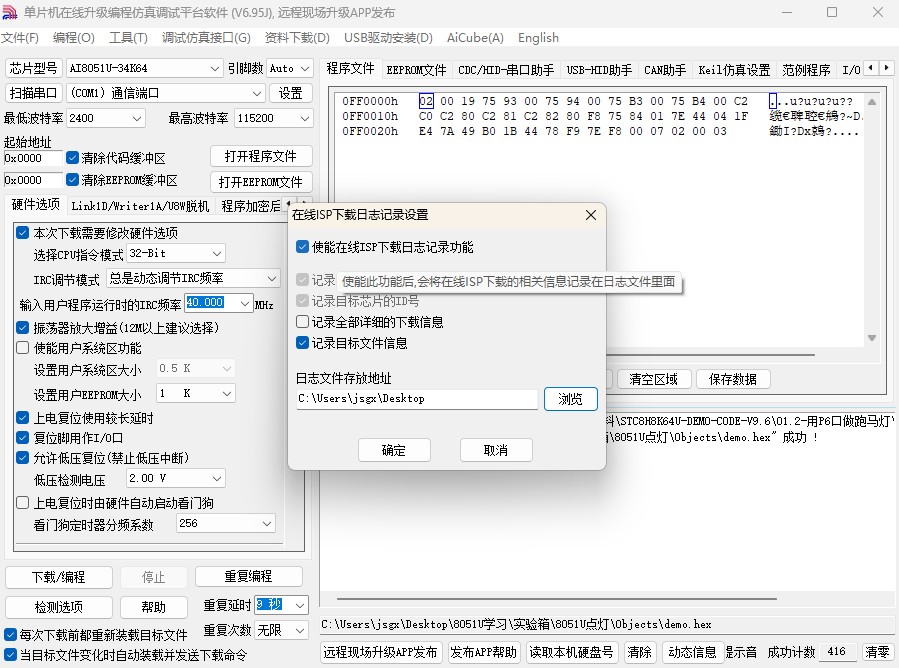
Task: Toggle 上电复位使用较长延时 checkbox
Action: tap(22, 418)
